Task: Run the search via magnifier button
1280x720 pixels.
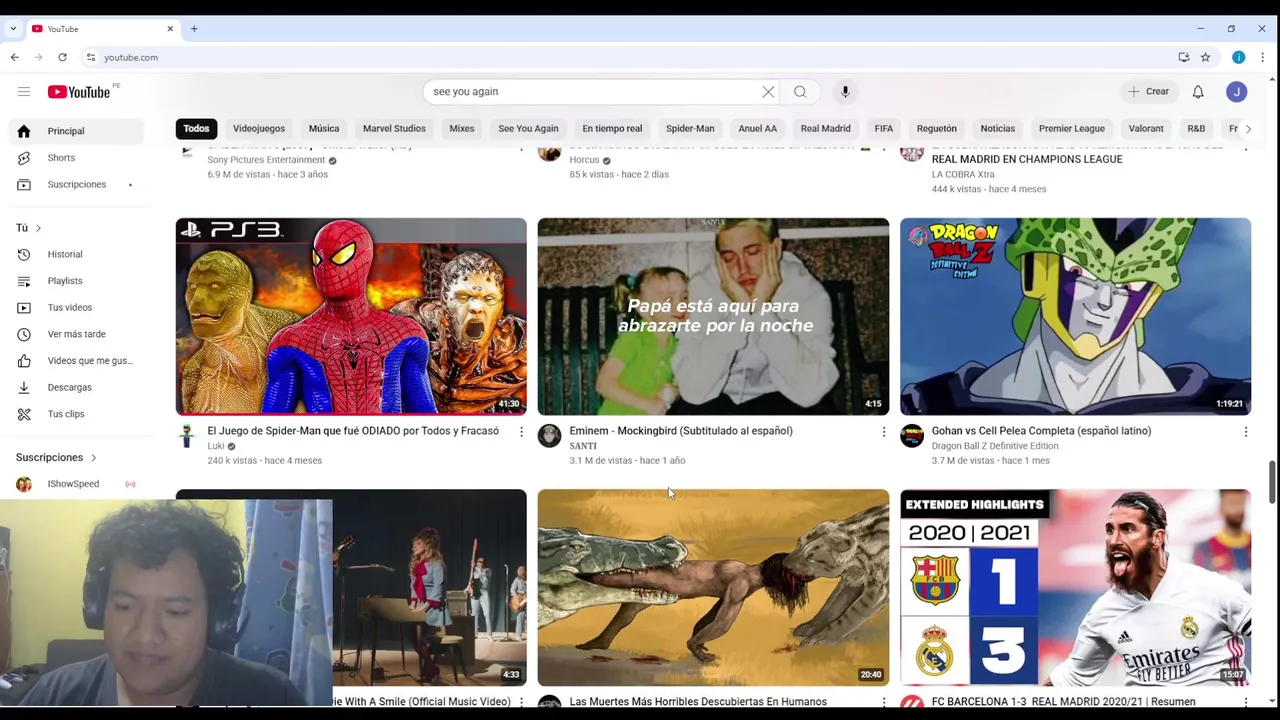Action: click(800, 92)
